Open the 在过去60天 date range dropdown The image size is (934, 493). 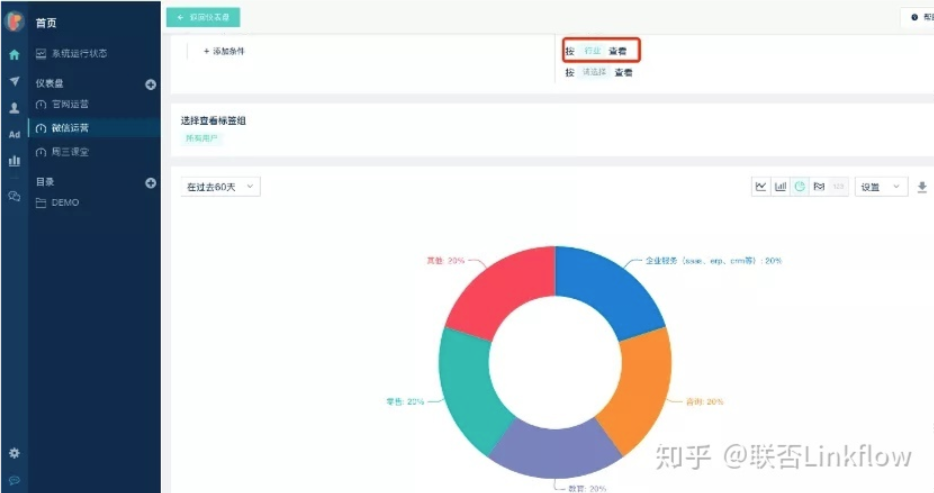point(220,187)
